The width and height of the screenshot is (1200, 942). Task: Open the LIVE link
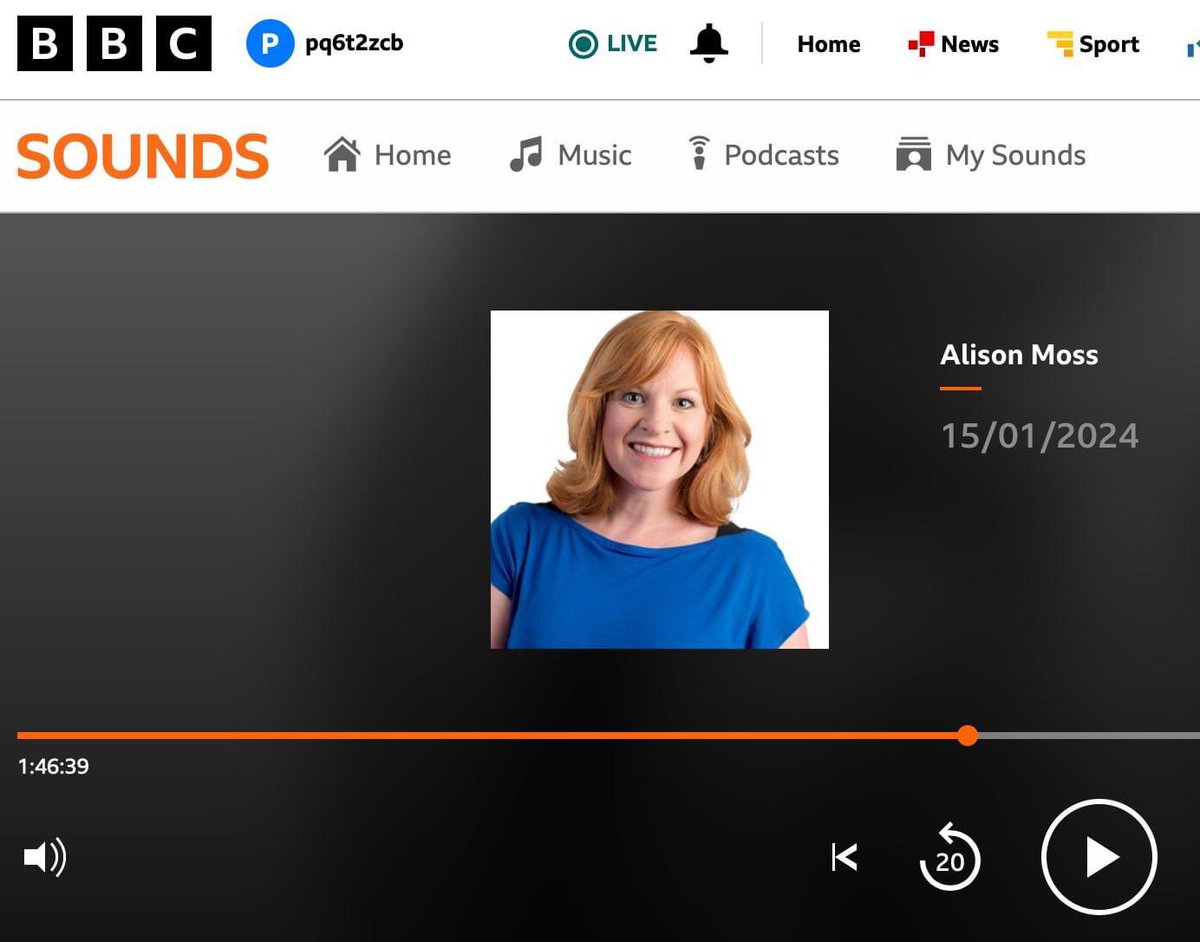point(612,44)
